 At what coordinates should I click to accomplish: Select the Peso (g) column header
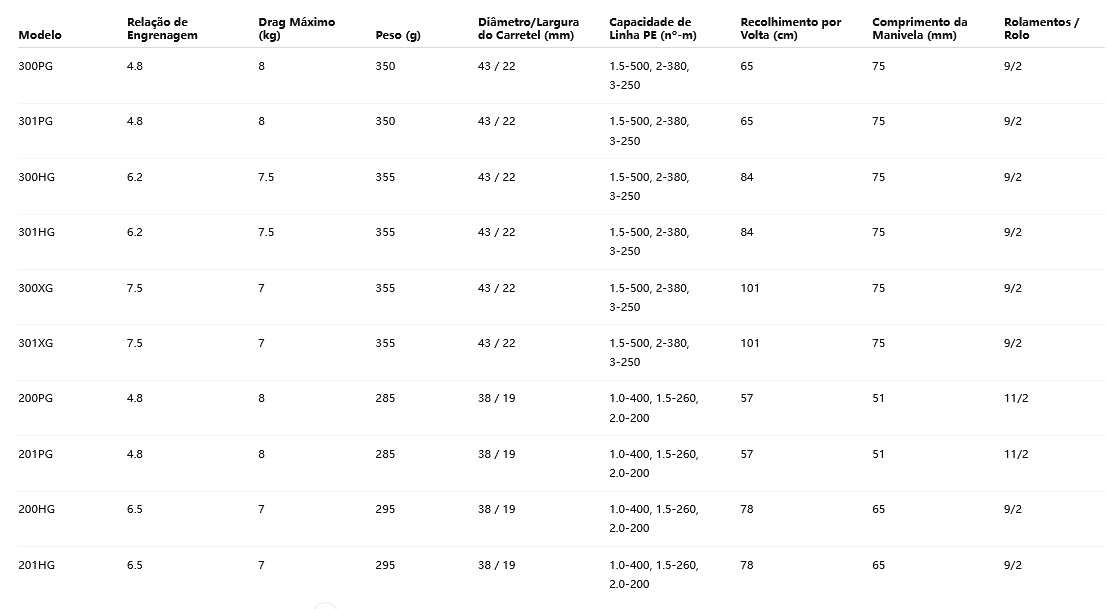pos(398,35)
